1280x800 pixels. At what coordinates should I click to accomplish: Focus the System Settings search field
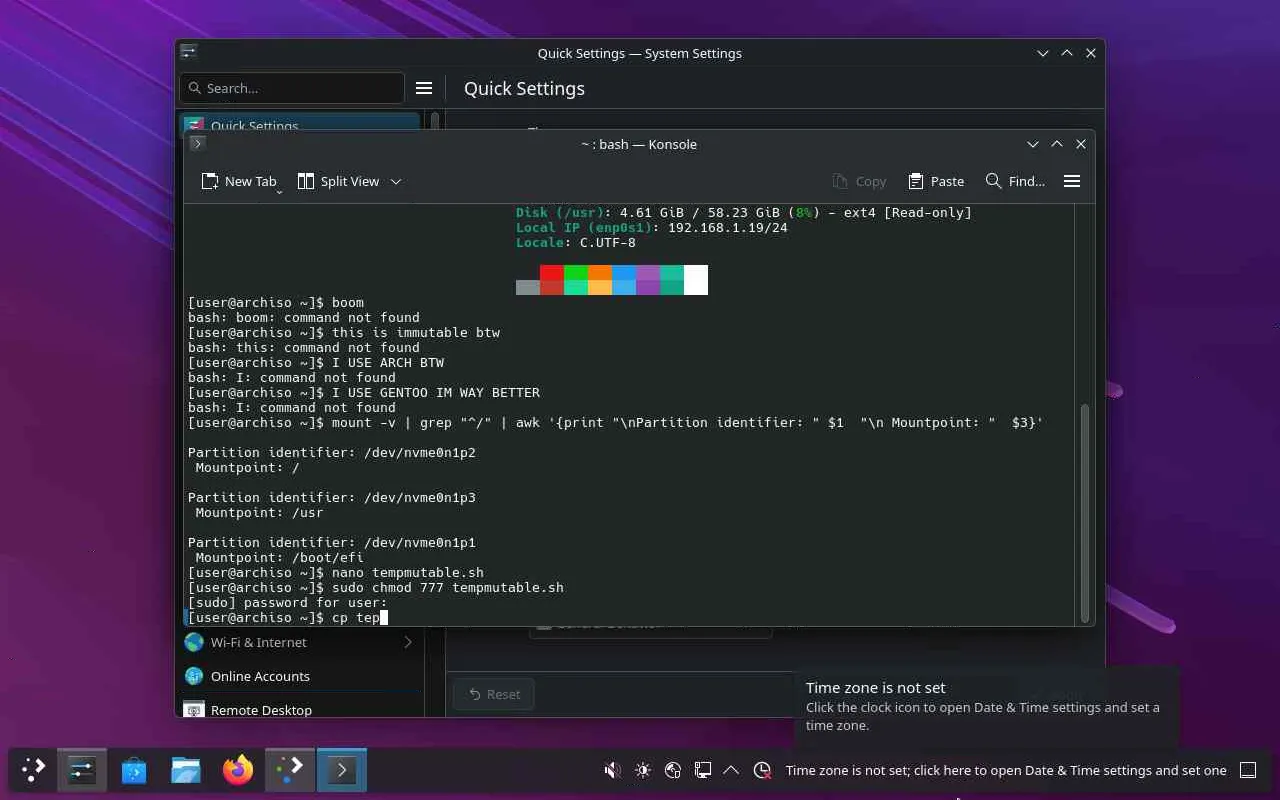tap(292, 88)
